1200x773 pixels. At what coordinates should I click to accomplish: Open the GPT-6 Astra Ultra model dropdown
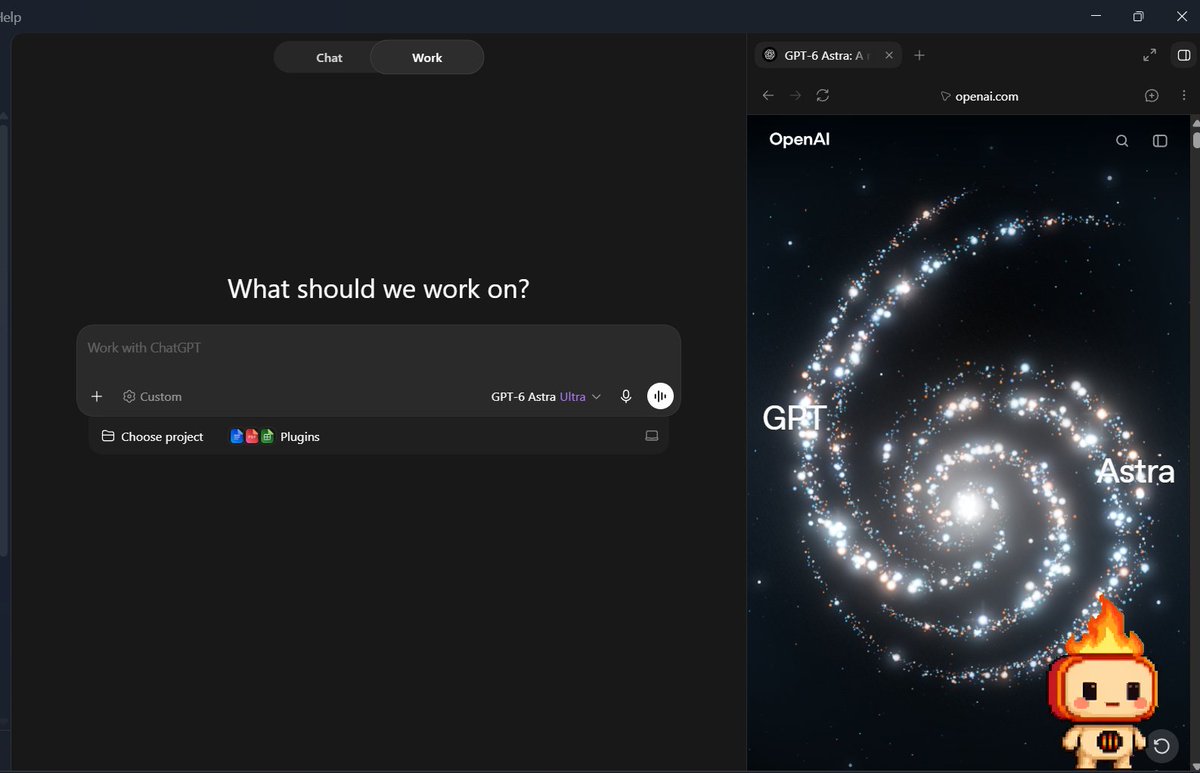coord(546,397)
